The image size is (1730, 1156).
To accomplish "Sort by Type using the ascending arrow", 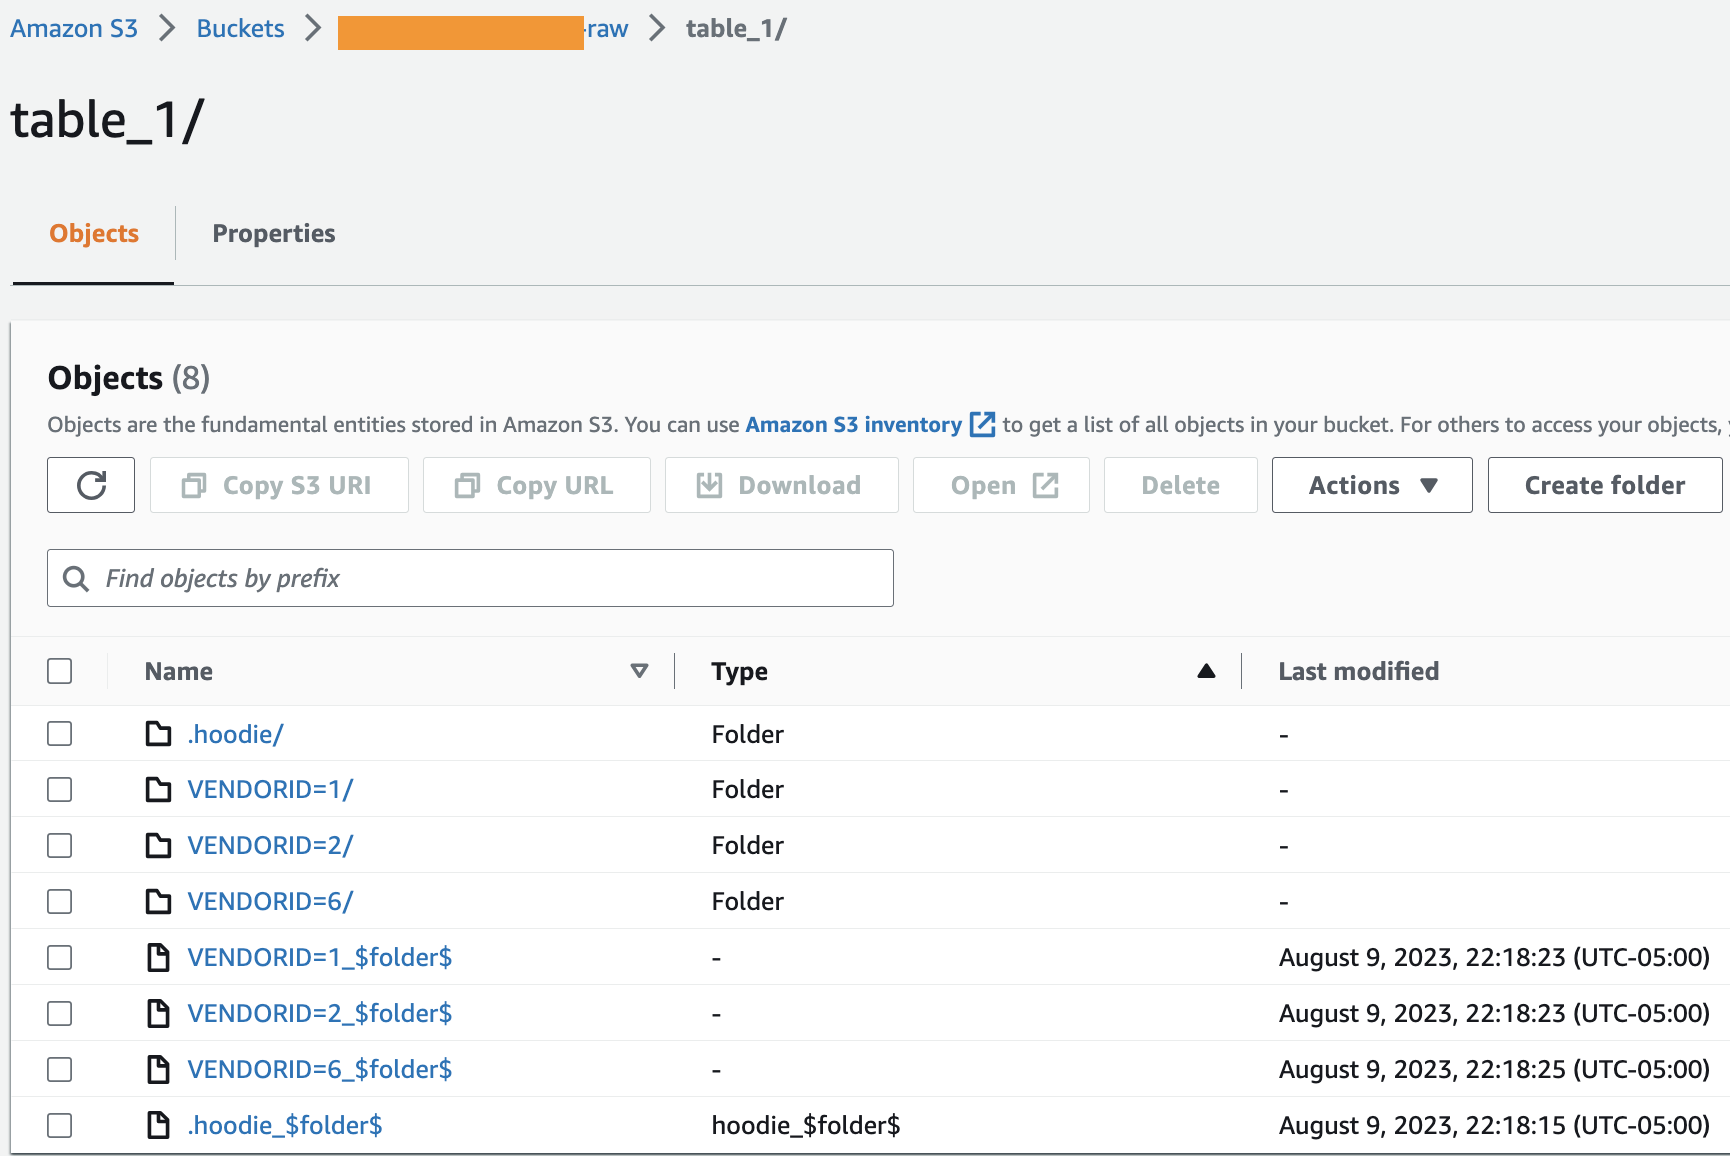I will click(1206, 671).
